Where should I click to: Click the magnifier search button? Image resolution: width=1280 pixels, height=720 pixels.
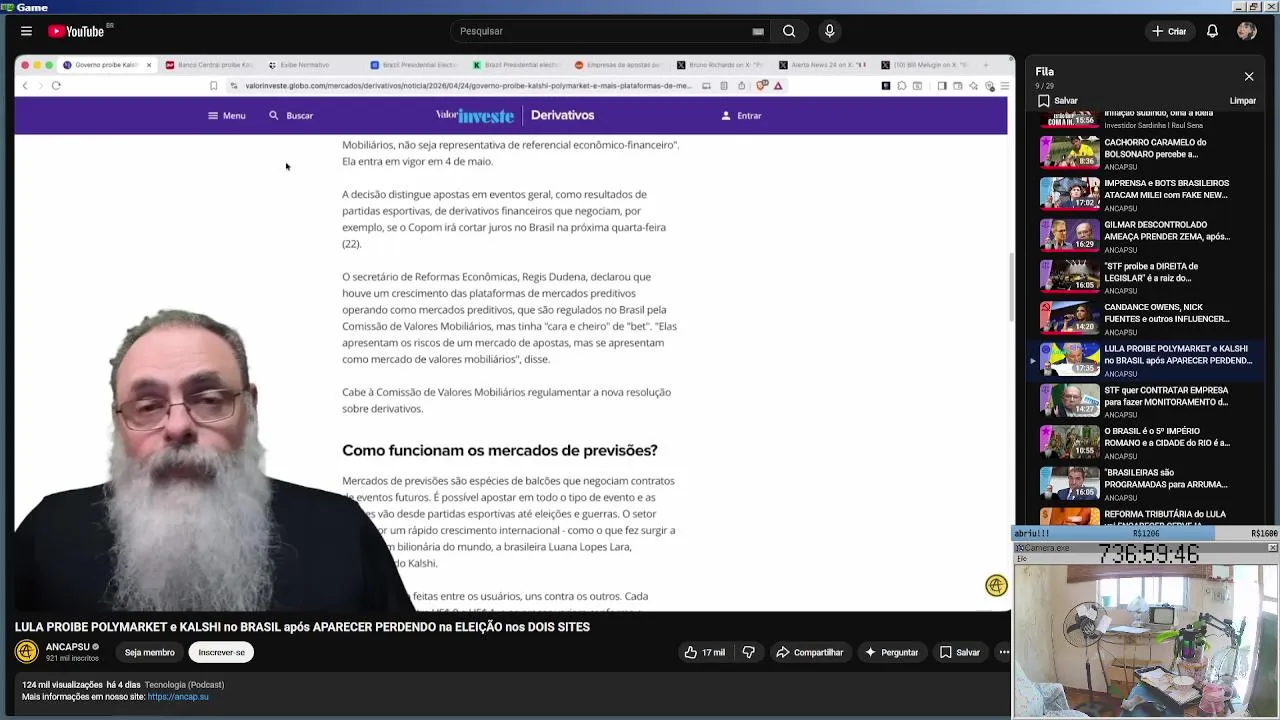click(789, 31)
